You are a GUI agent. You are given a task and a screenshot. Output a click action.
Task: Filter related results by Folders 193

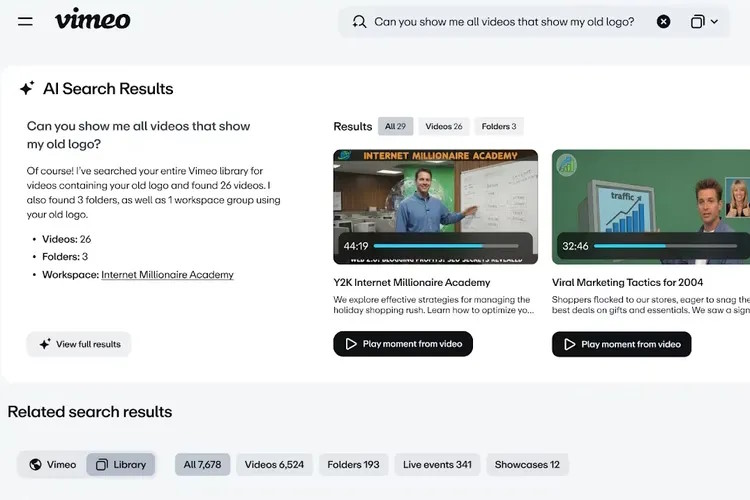353,465
